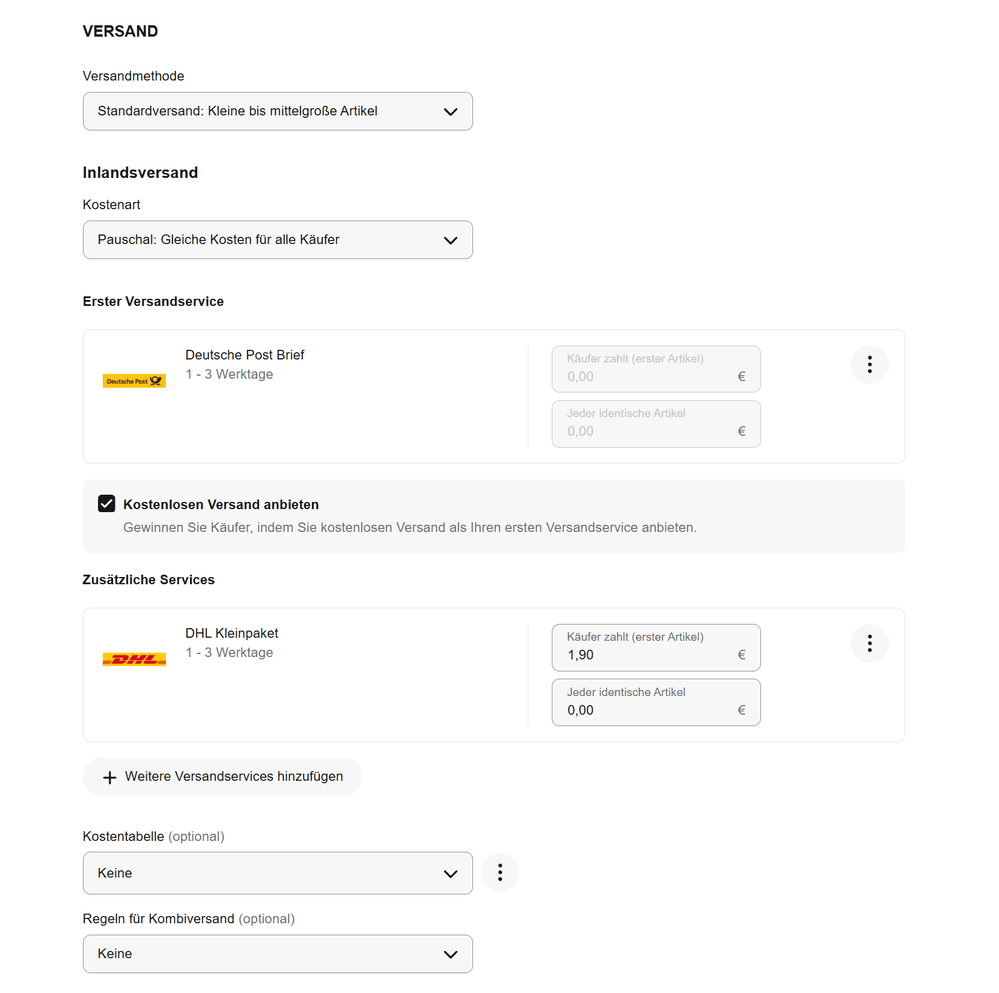Open Kostenart Pauschal dropdown
The height and width of the screenshot is (993, 999).
tap(278, 240)
